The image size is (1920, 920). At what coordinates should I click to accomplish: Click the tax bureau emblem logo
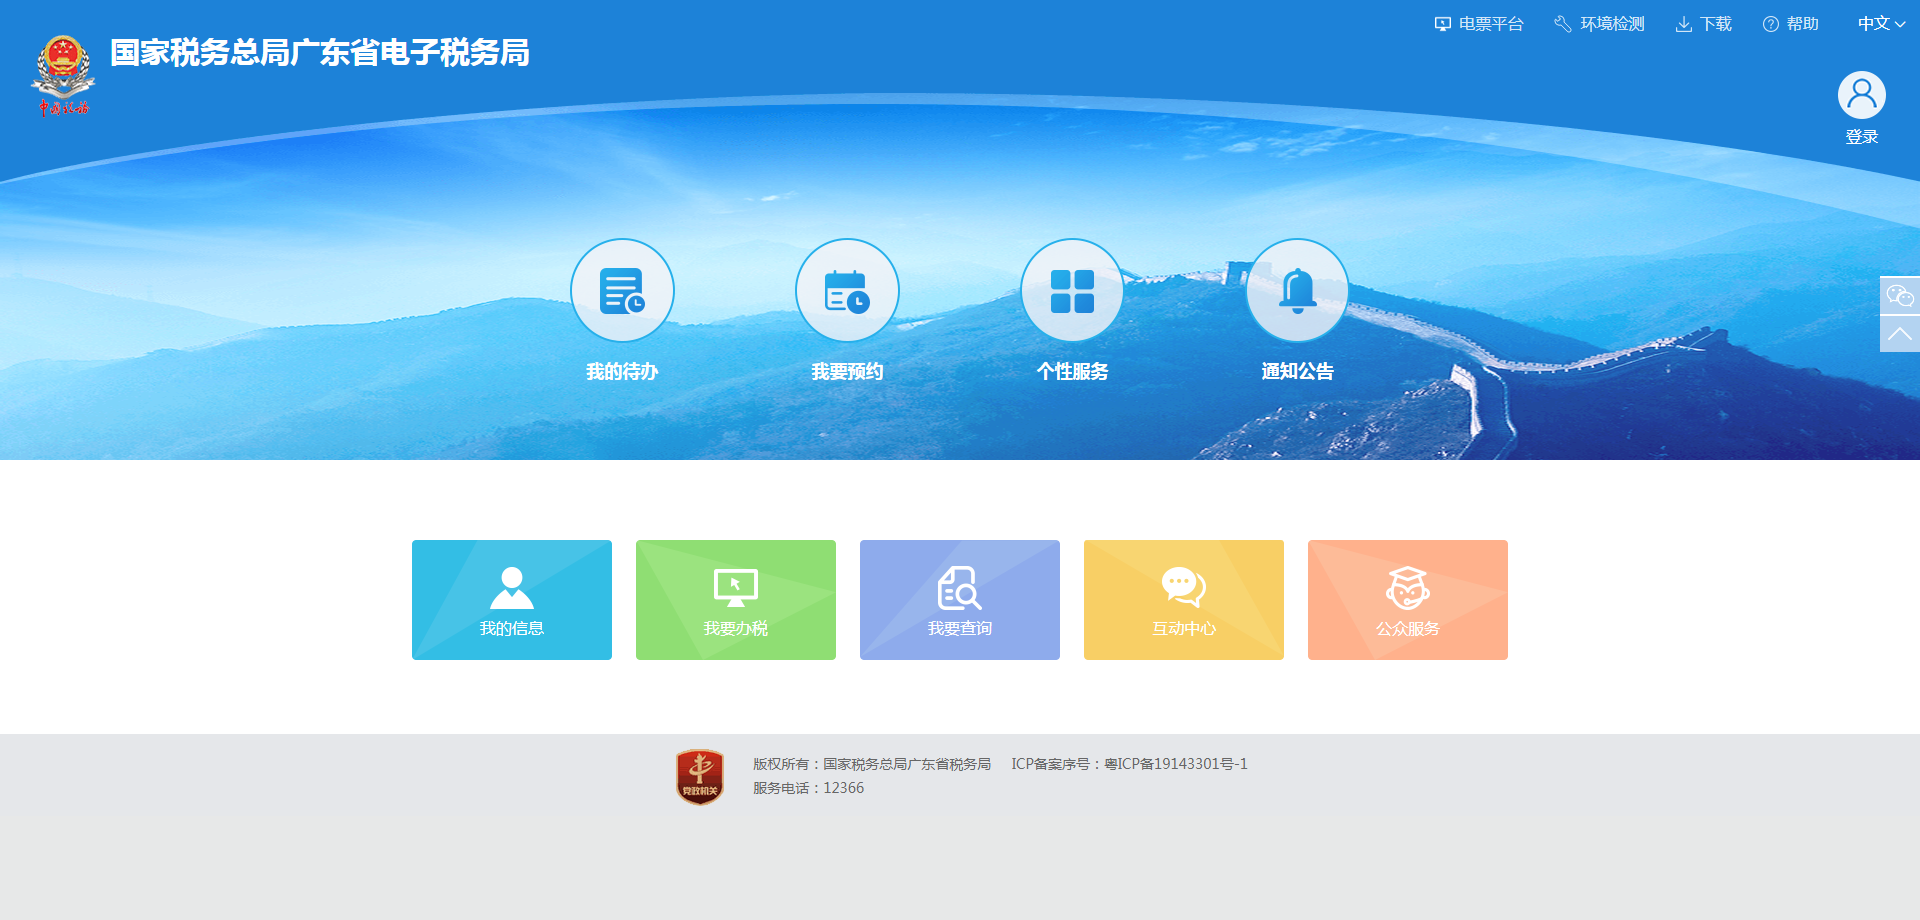click(64, 75)
